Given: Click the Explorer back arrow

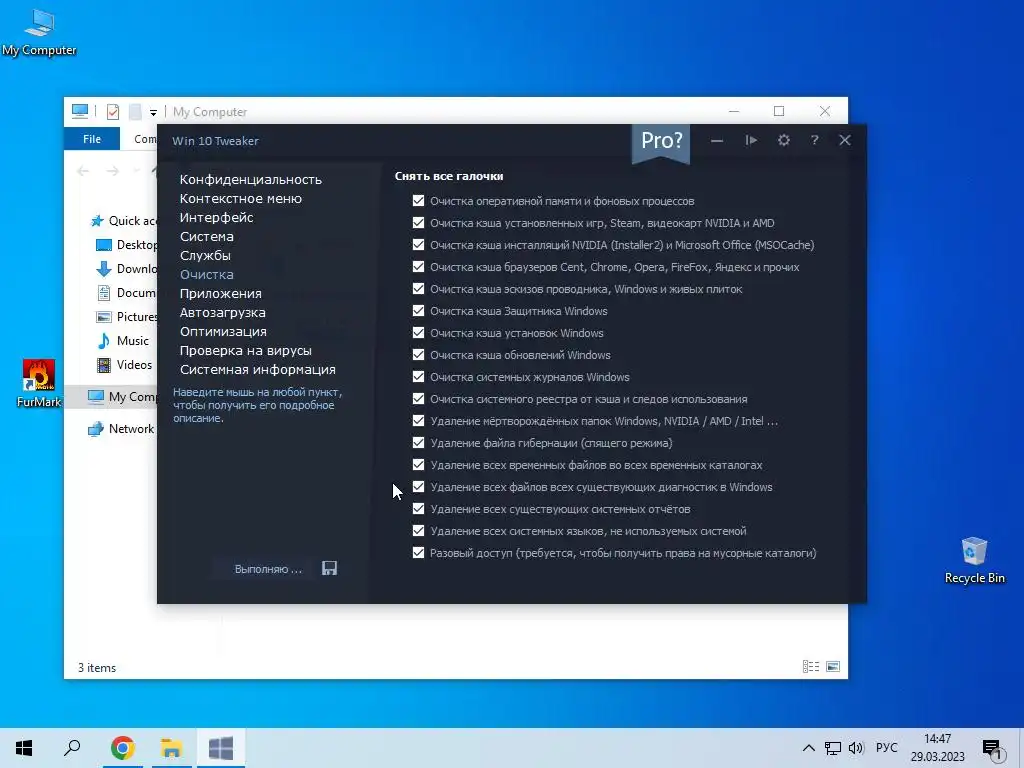Looking at the screenshot, I should (83, 171).
